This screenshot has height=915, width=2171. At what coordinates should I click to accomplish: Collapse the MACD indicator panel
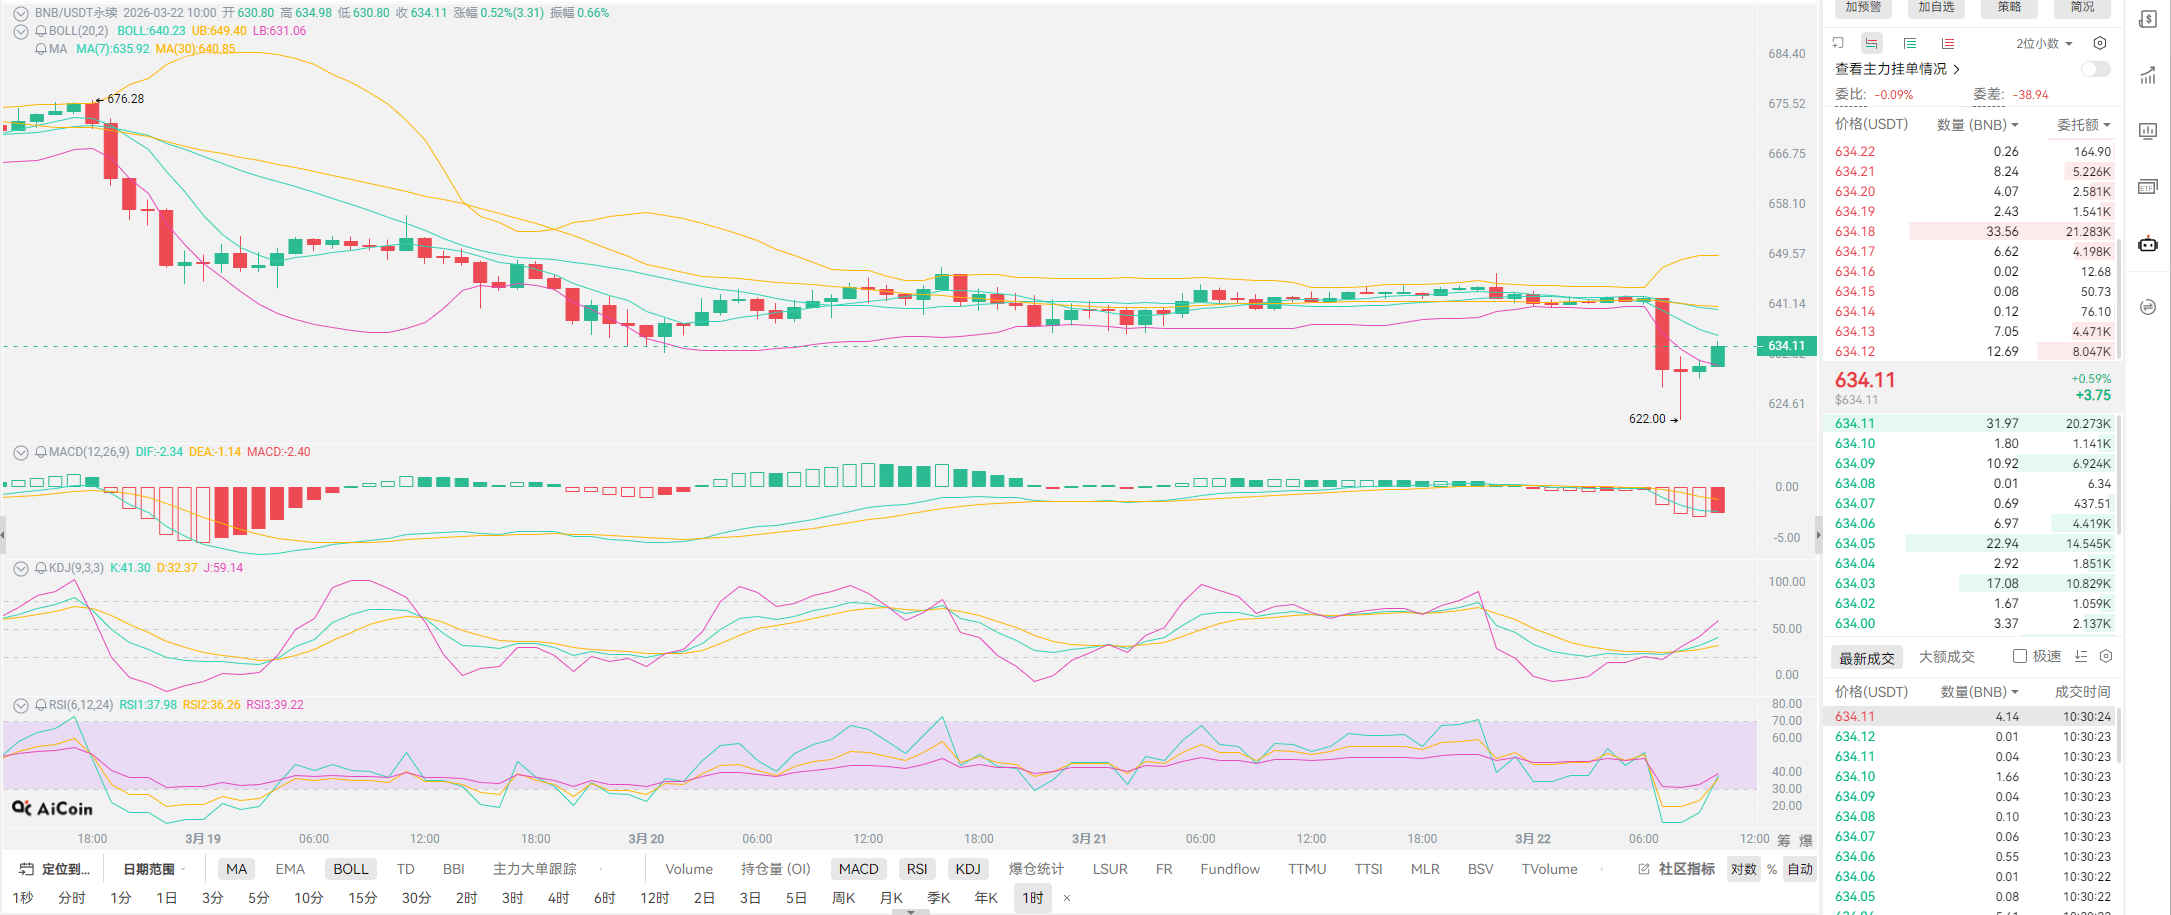tap(20, 452)
